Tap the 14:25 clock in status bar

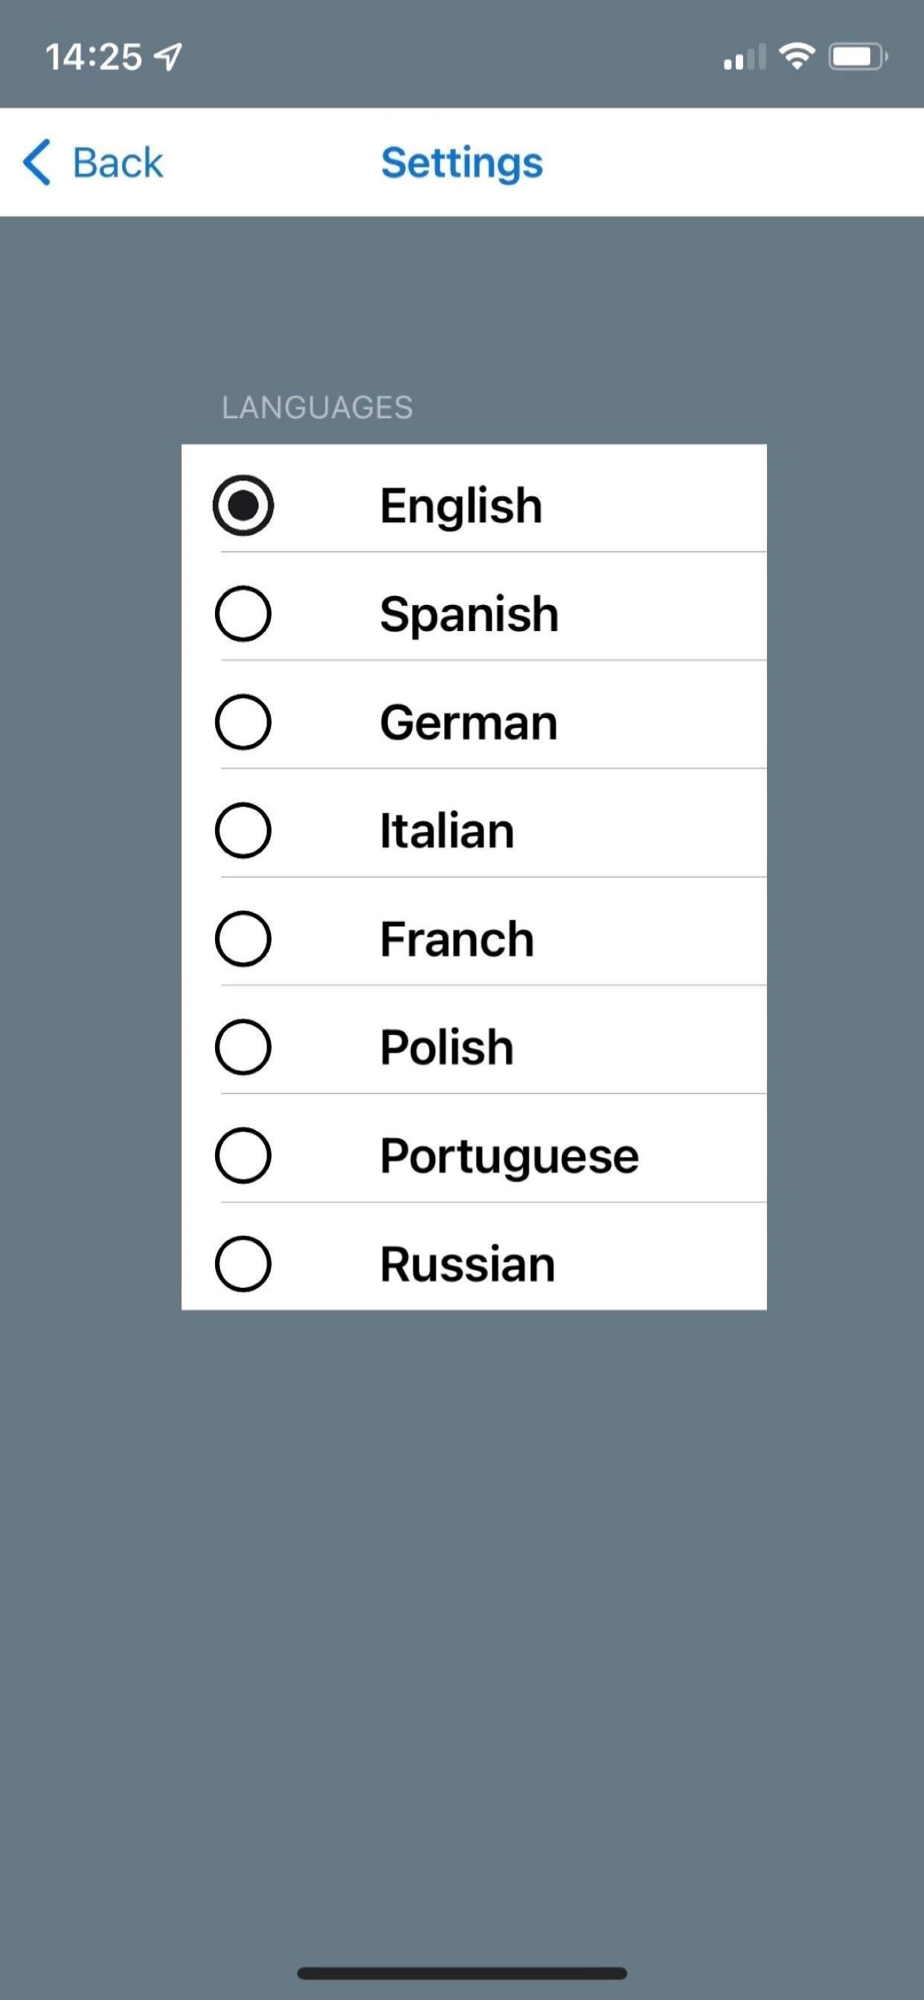pos(94,57)
